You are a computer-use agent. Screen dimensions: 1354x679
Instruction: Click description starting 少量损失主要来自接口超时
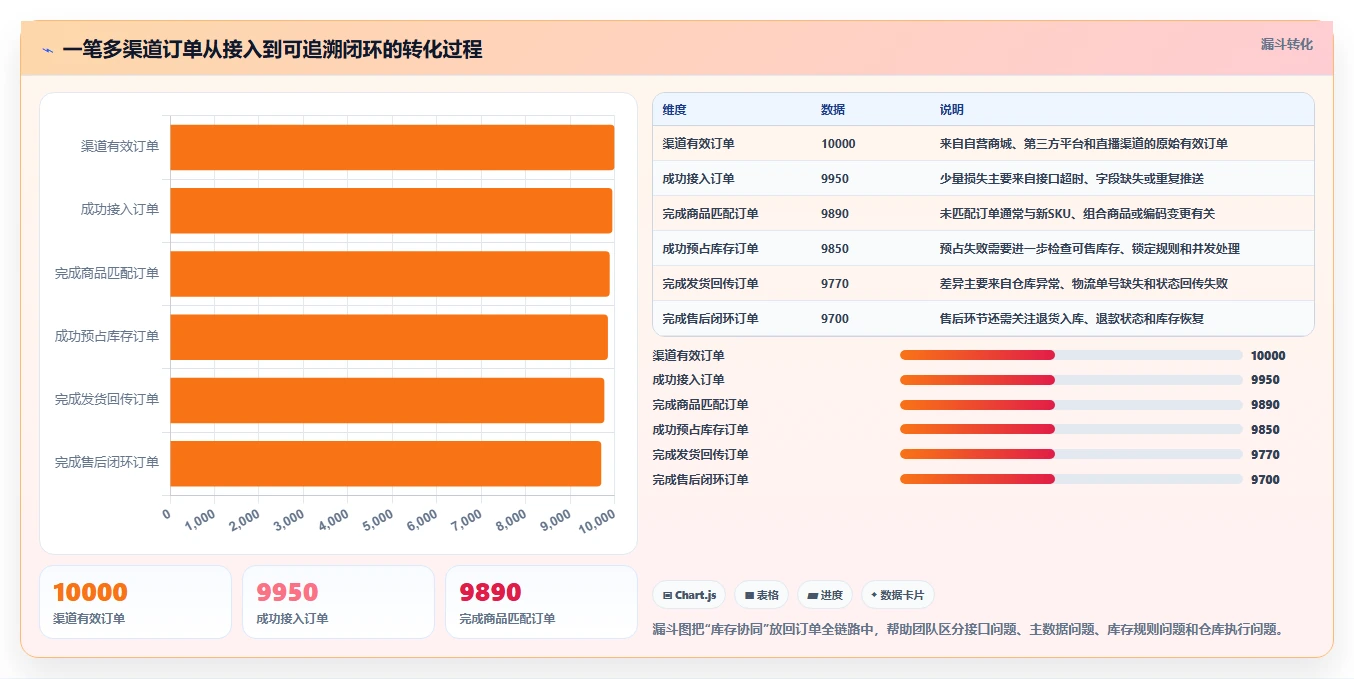[1072, 179]
